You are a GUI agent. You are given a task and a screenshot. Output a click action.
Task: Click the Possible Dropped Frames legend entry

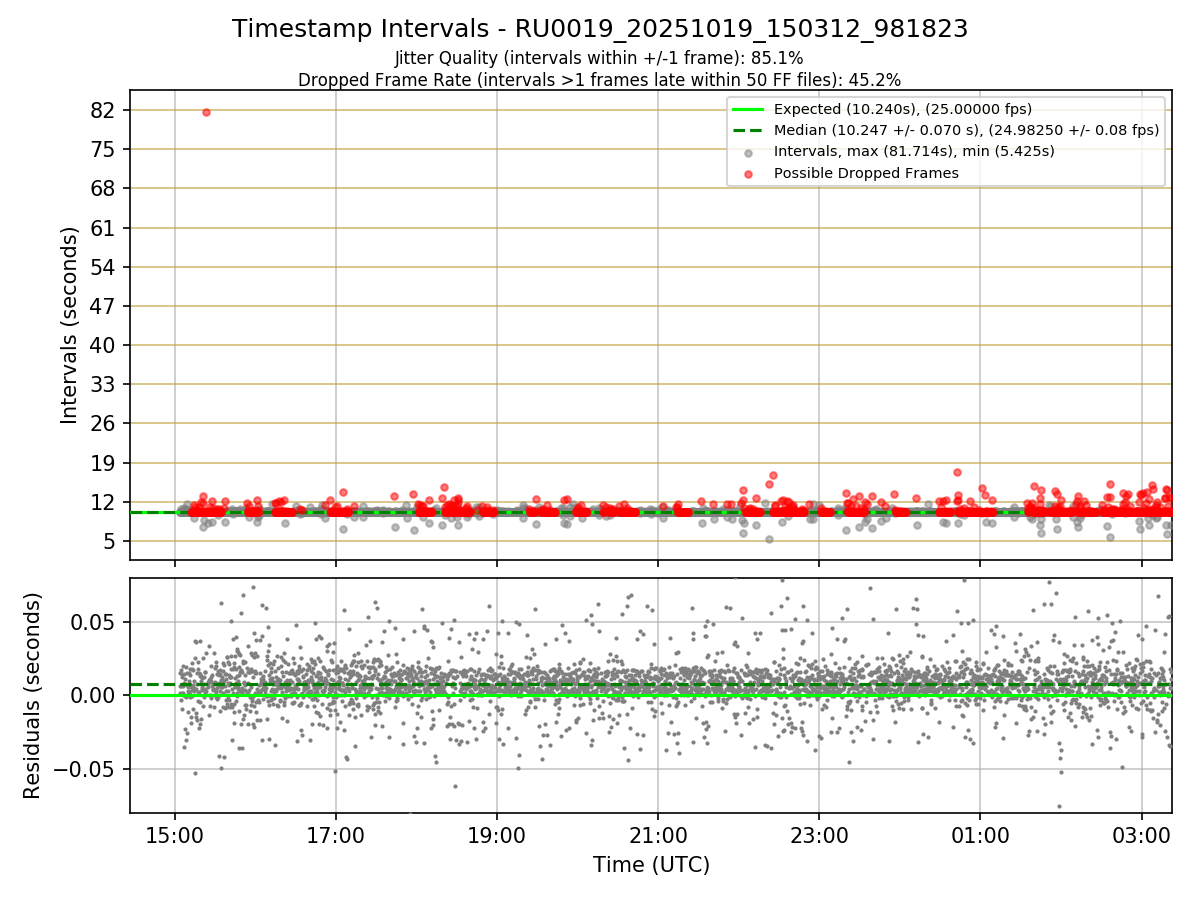point(866,173)
